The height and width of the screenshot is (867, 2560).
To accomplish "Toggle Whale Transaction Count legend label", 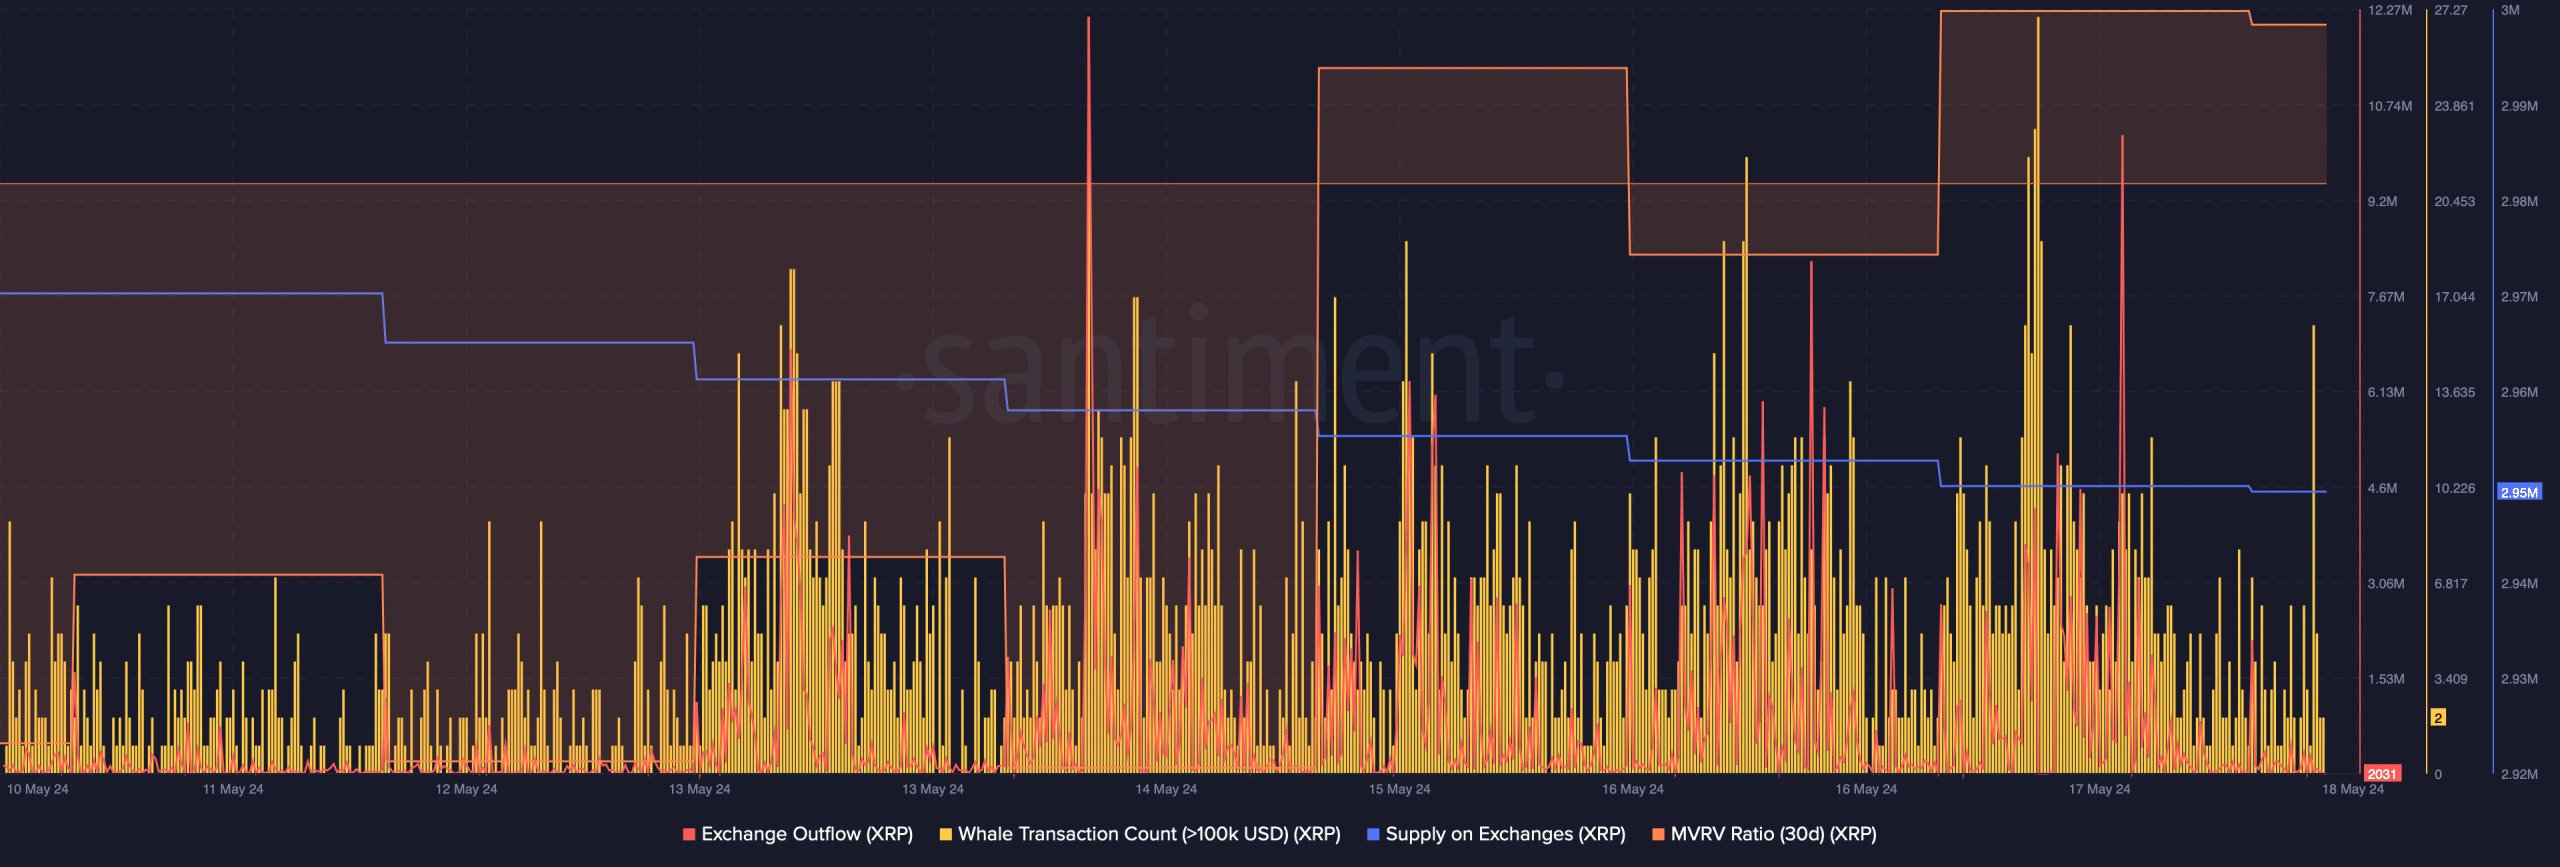I will [x=1149, y=834].
